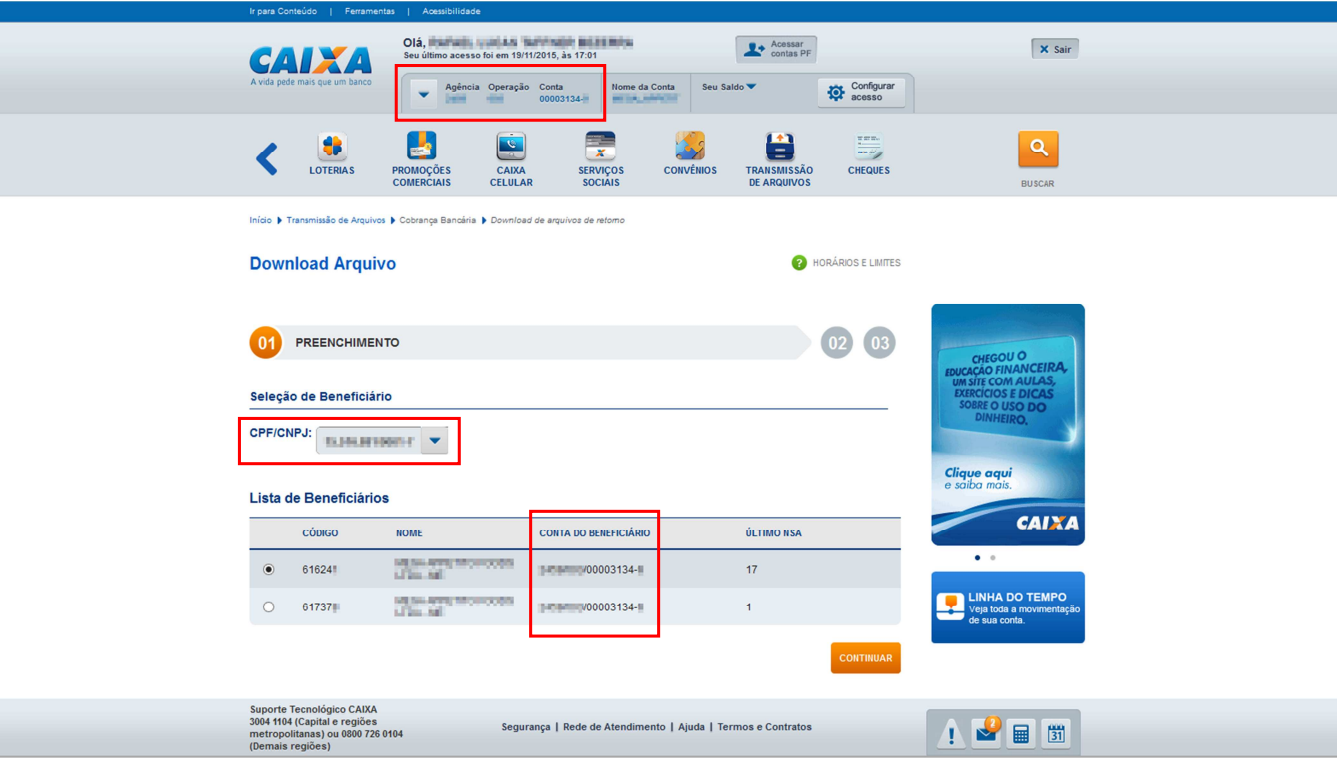
Task: Open the Caixa Celular icon
Action: coord(511,146)
